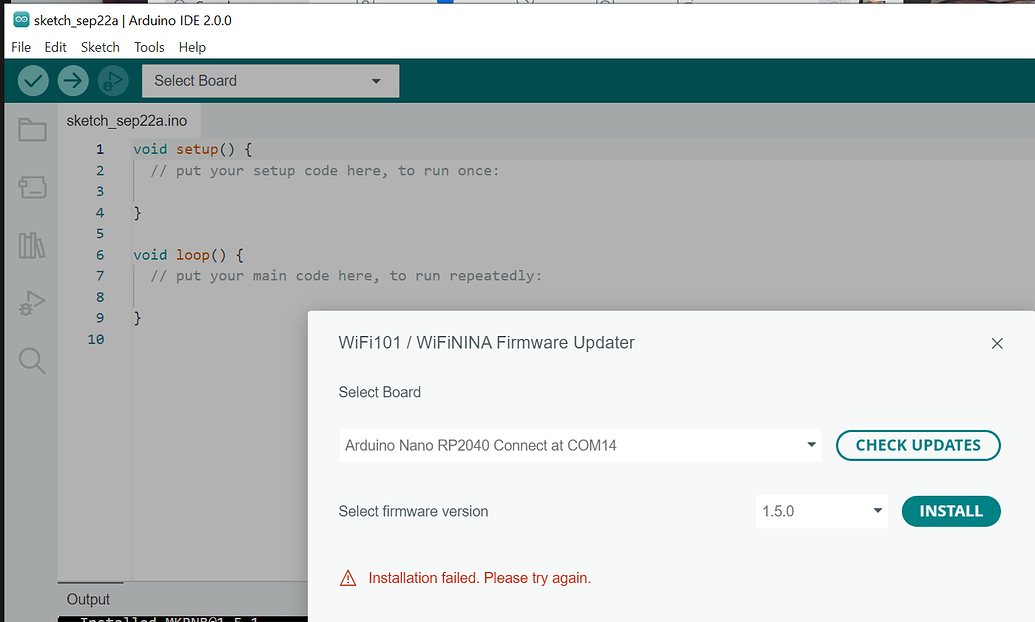The height and width of the screenshot is (622, 1035).
Task: Click the installation failed warning icon
Action: coord(348,577)
